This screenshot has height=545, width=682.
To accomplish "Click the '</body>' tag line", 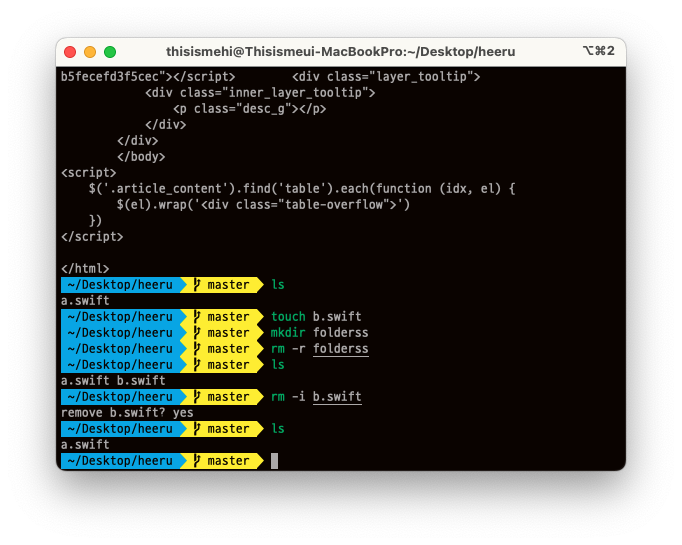I will (x=141, y=157).
